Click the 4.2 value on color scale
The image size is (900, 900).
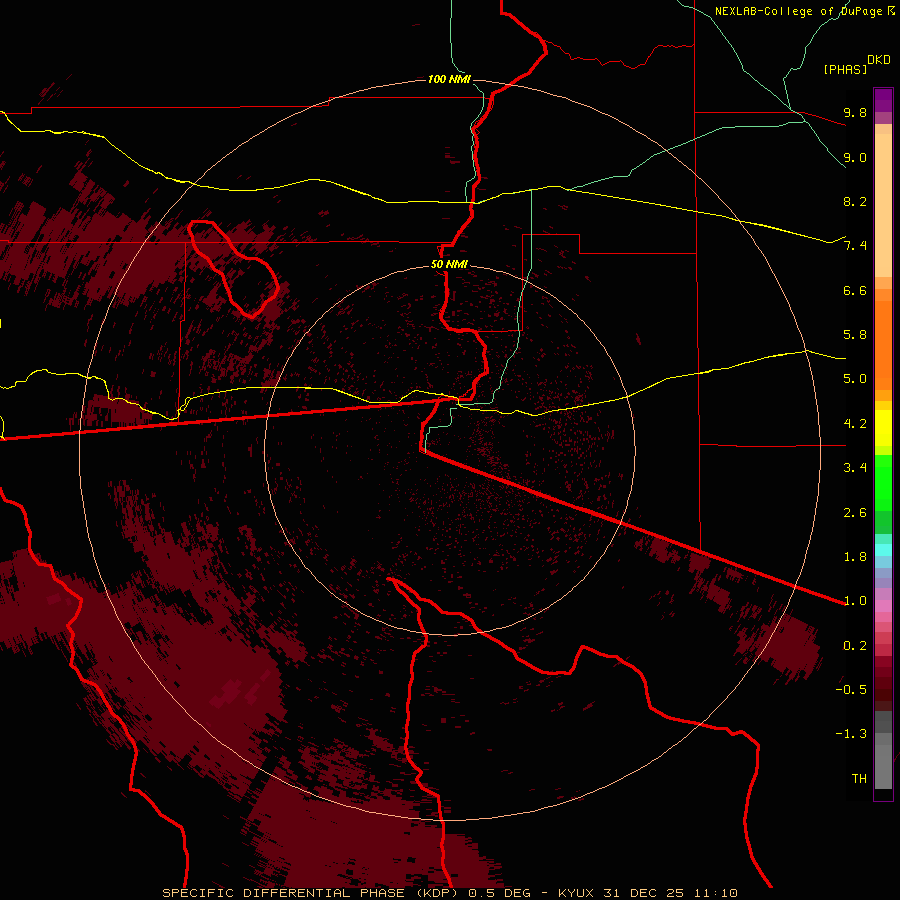(x=855, y=424)
